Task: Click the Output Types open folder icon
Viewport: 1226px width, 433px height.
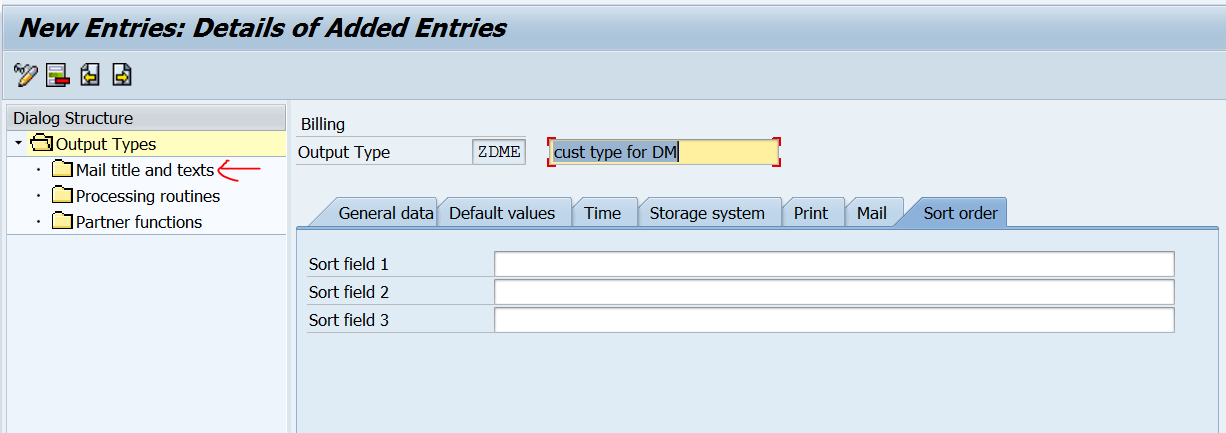Action: tap(42, 144)
